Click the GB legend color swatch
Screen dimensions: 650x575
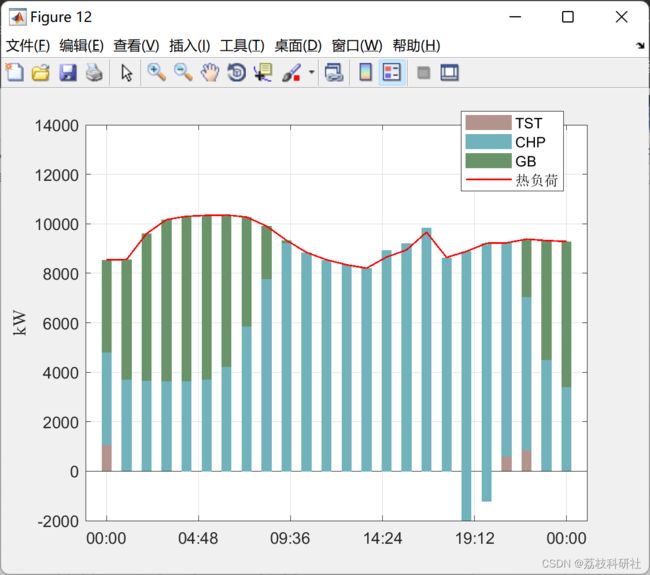click(x=488, y=161)
